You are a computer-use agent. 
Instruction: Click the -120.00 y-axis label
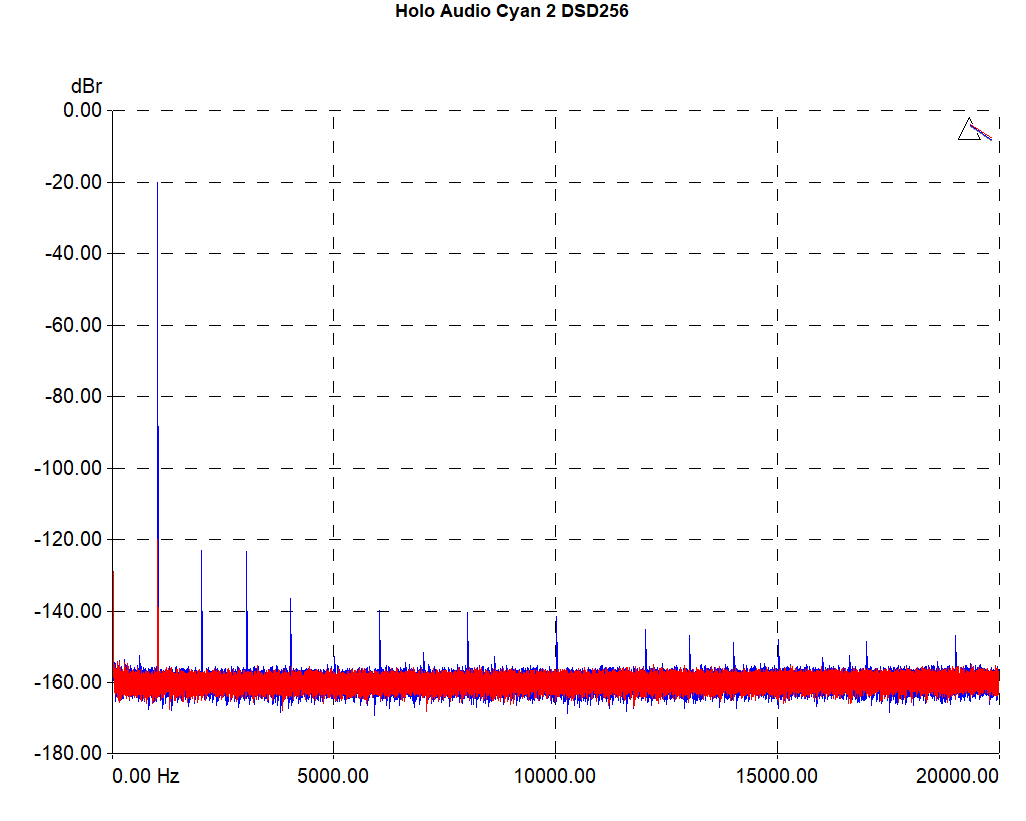(69, 539)
